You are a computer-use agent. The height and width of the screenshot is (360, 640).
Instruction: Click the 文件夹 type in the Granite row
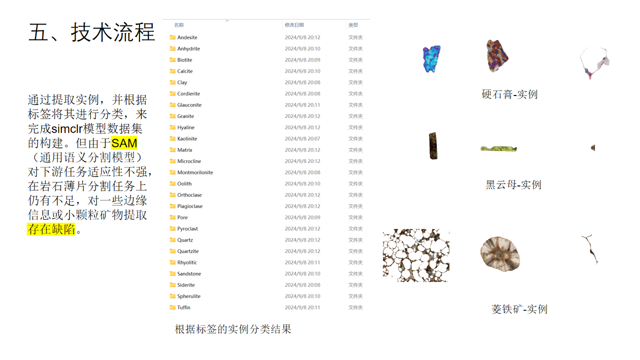coord(356,116)
